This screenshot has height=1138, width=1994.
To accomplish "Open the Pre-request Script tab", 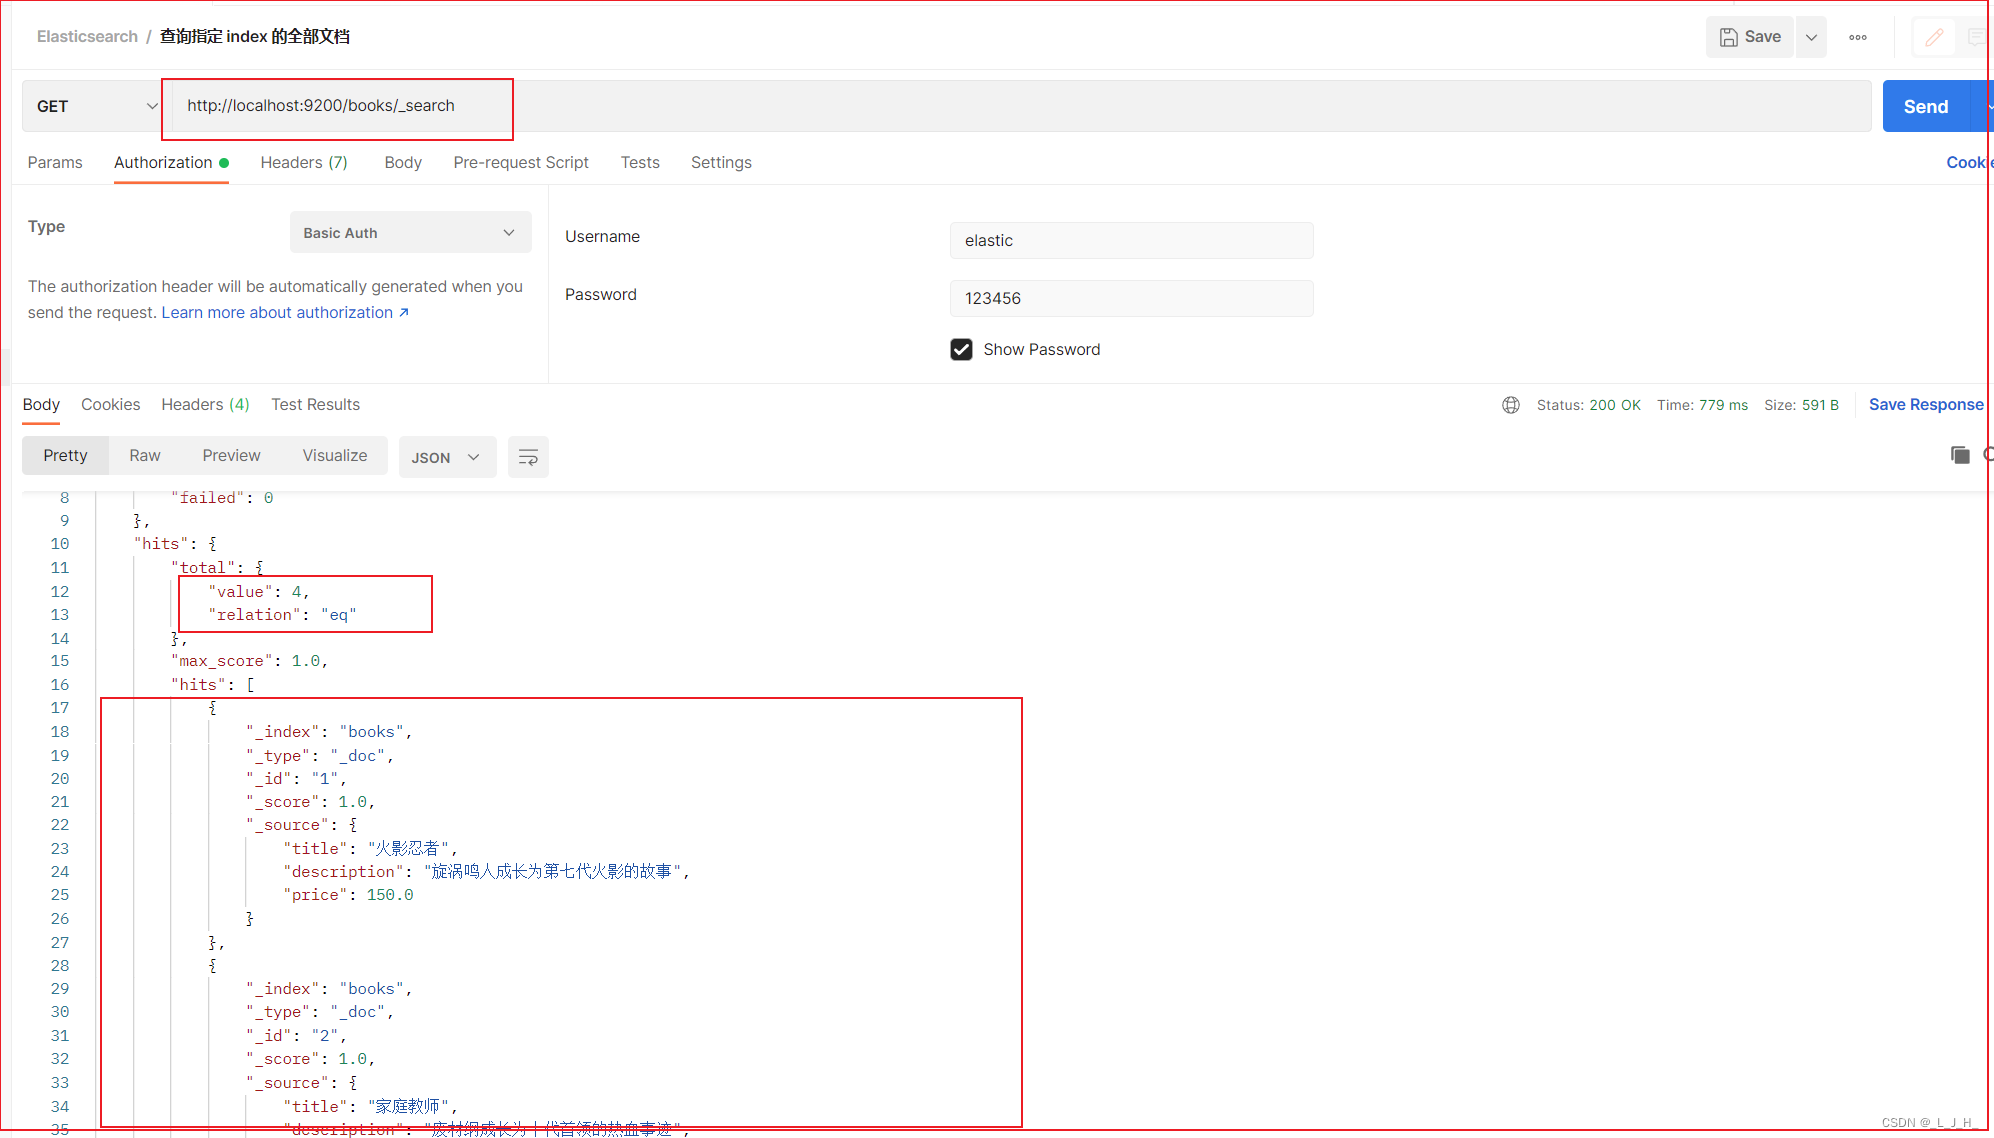I will [520, 162].
